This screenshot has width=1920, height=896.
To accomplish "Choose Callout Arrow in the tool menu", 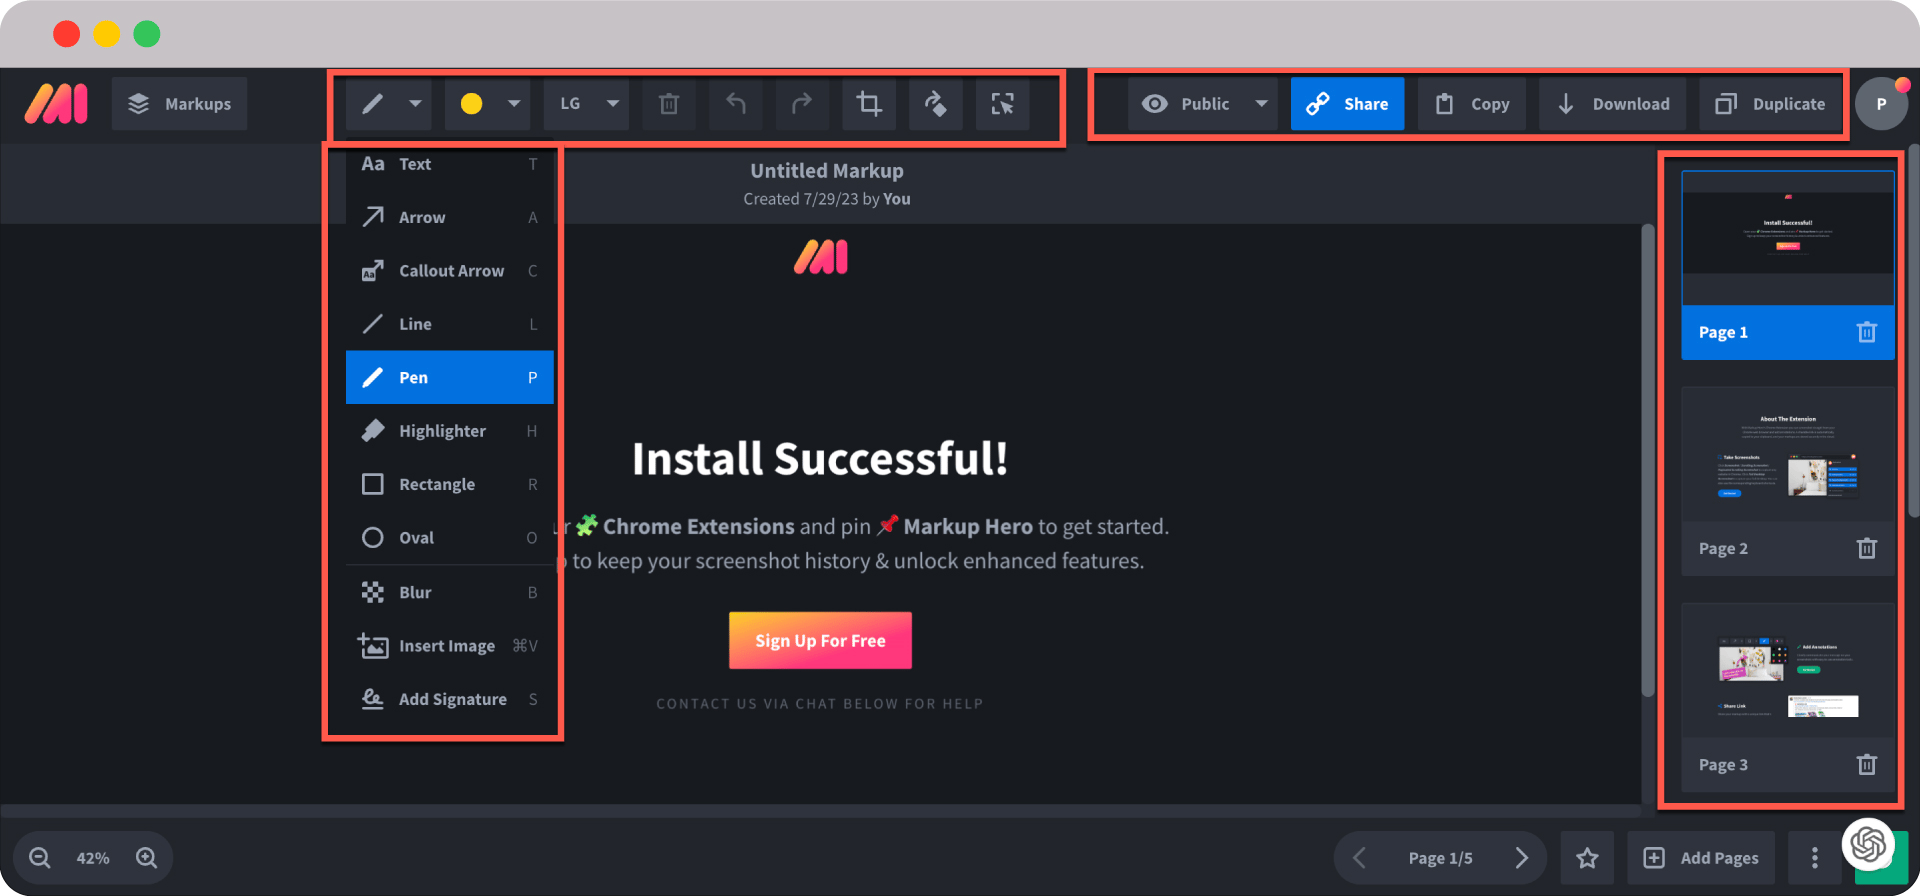I will click(x=449, y=271).
